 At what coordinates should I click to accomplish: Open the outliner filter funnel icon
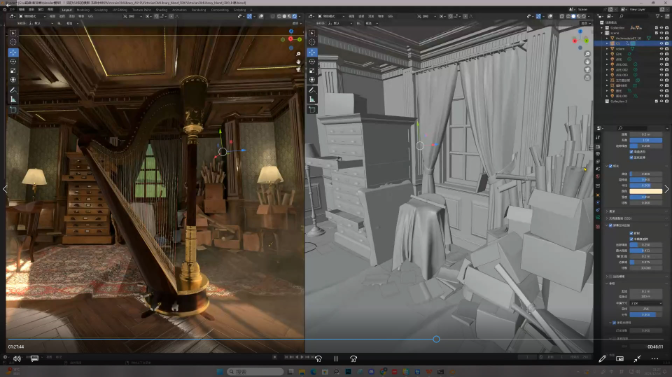pyautogui.click(x=658, y=16)
